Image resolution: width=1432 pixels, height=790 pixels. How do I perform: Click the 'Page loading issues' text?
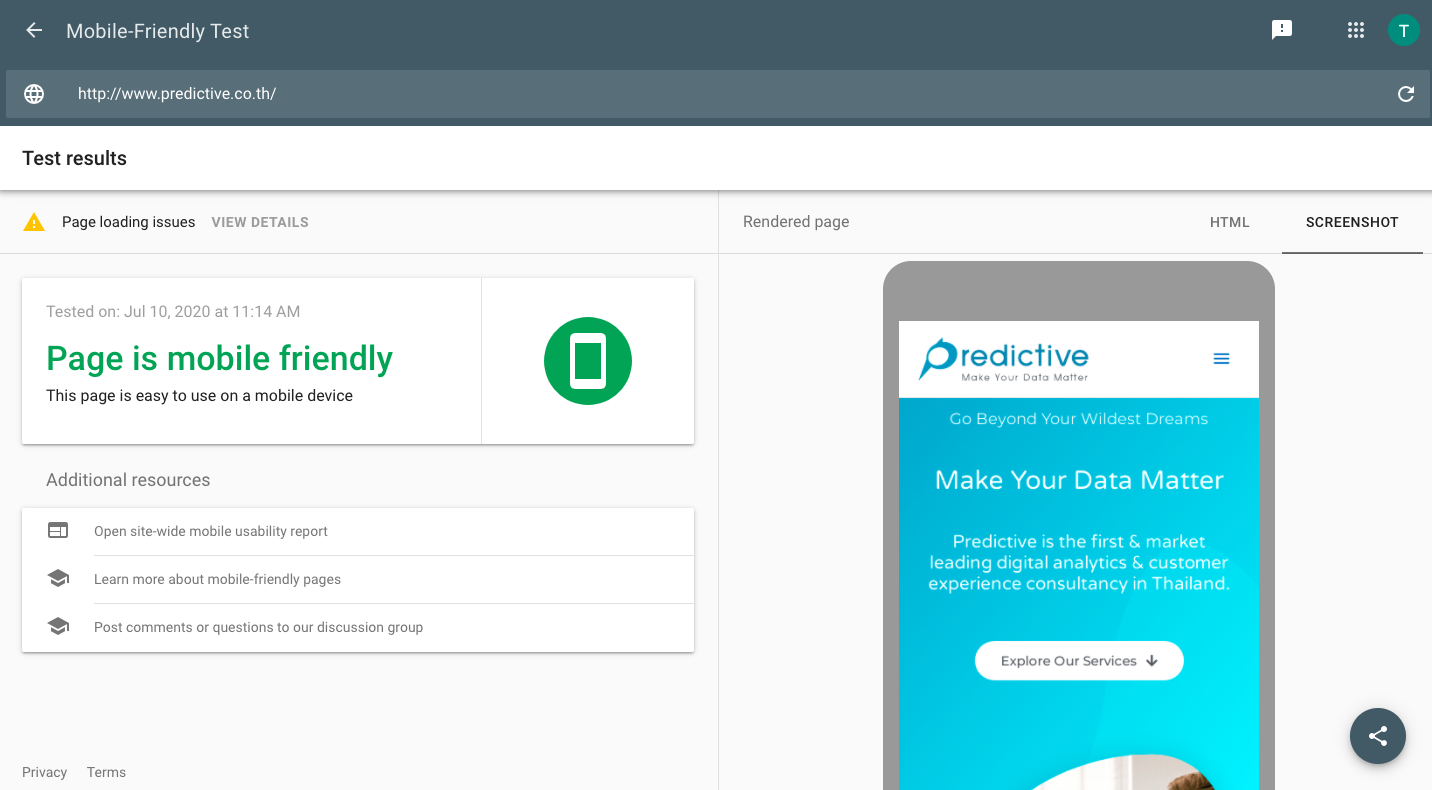[128, 222]
